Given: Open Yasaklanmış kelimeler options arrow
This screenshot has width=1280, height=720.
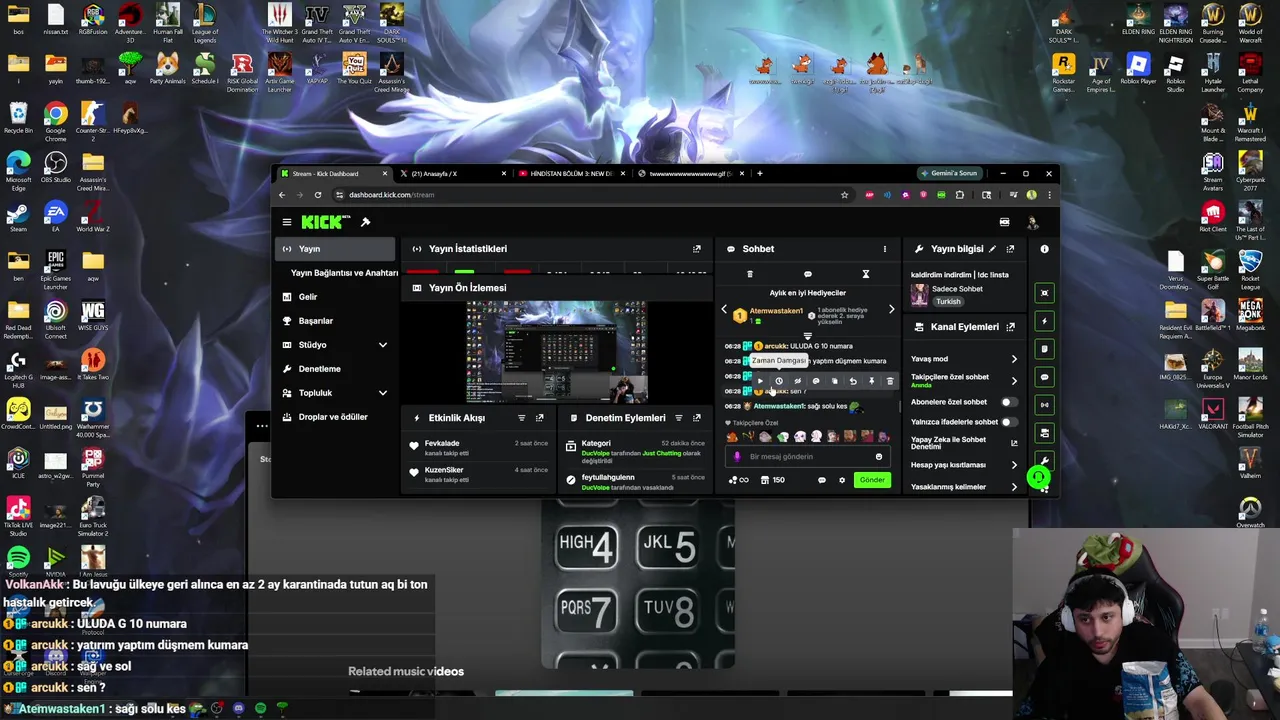Looking at the screenshot, I should coord(1014,487).
